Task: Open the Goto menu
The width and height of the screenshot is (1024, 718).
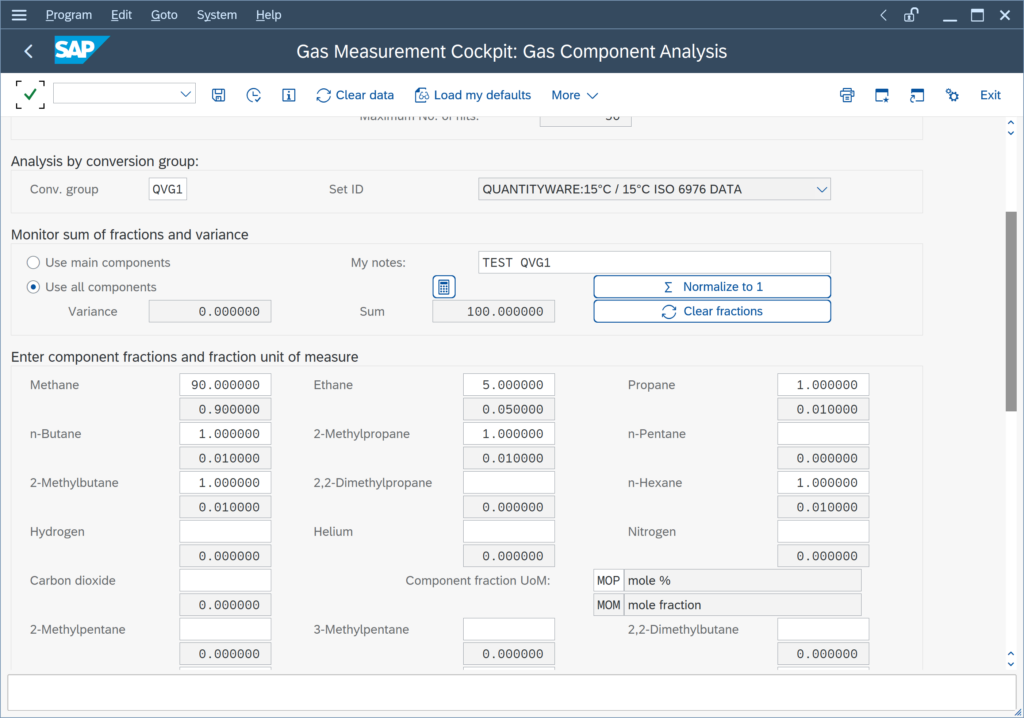Action: click(x=164, y=14)
